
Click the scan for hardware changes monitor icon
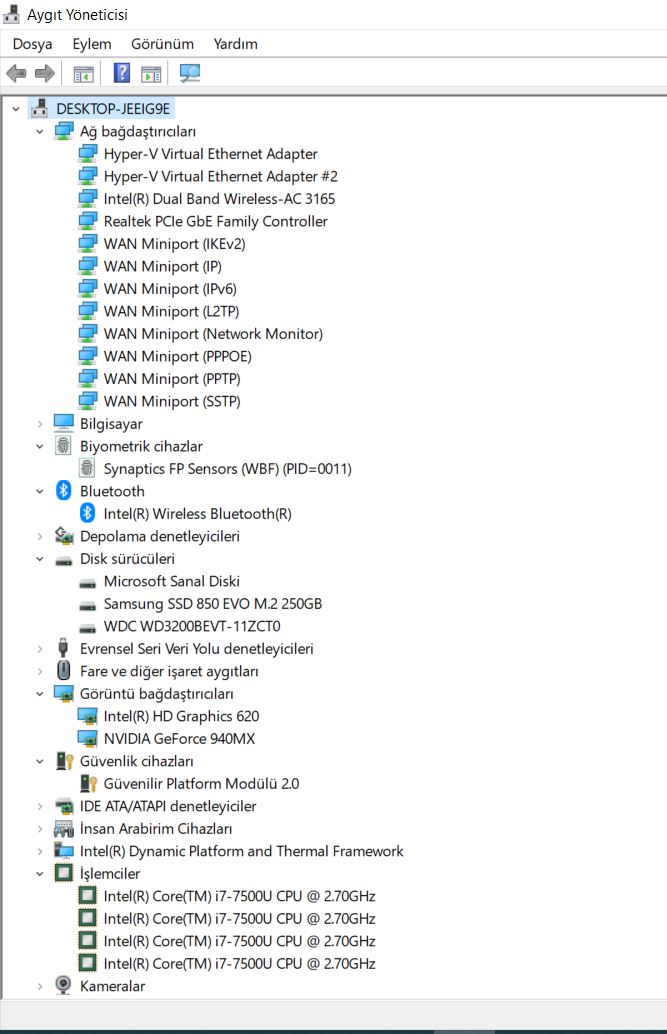click(x=190, y=73)
